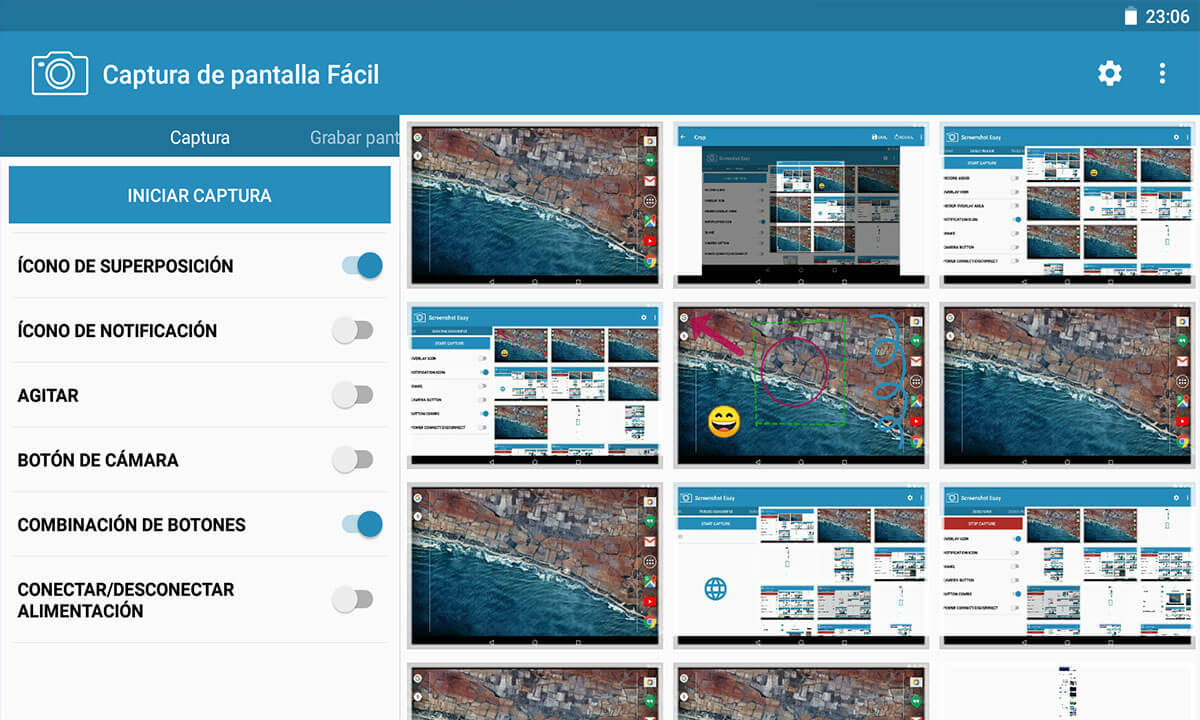Switch to the Captura tab

200,138
